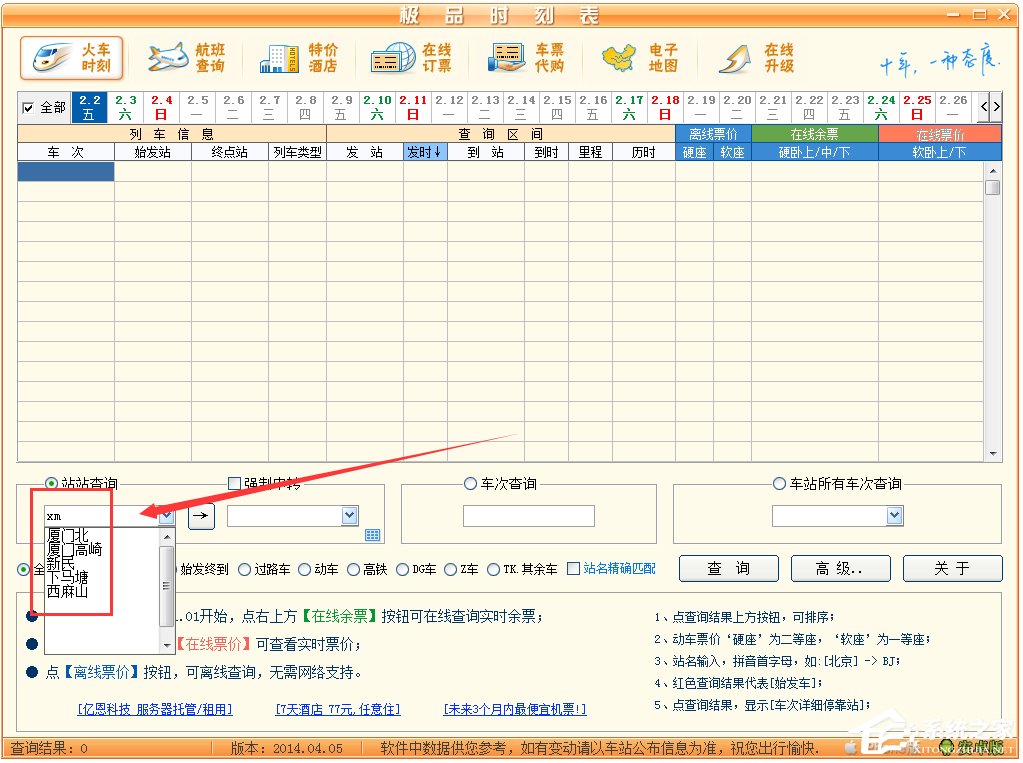Select the 2.18 date tab
The image size is (1023, 763).
pos(665,108)
